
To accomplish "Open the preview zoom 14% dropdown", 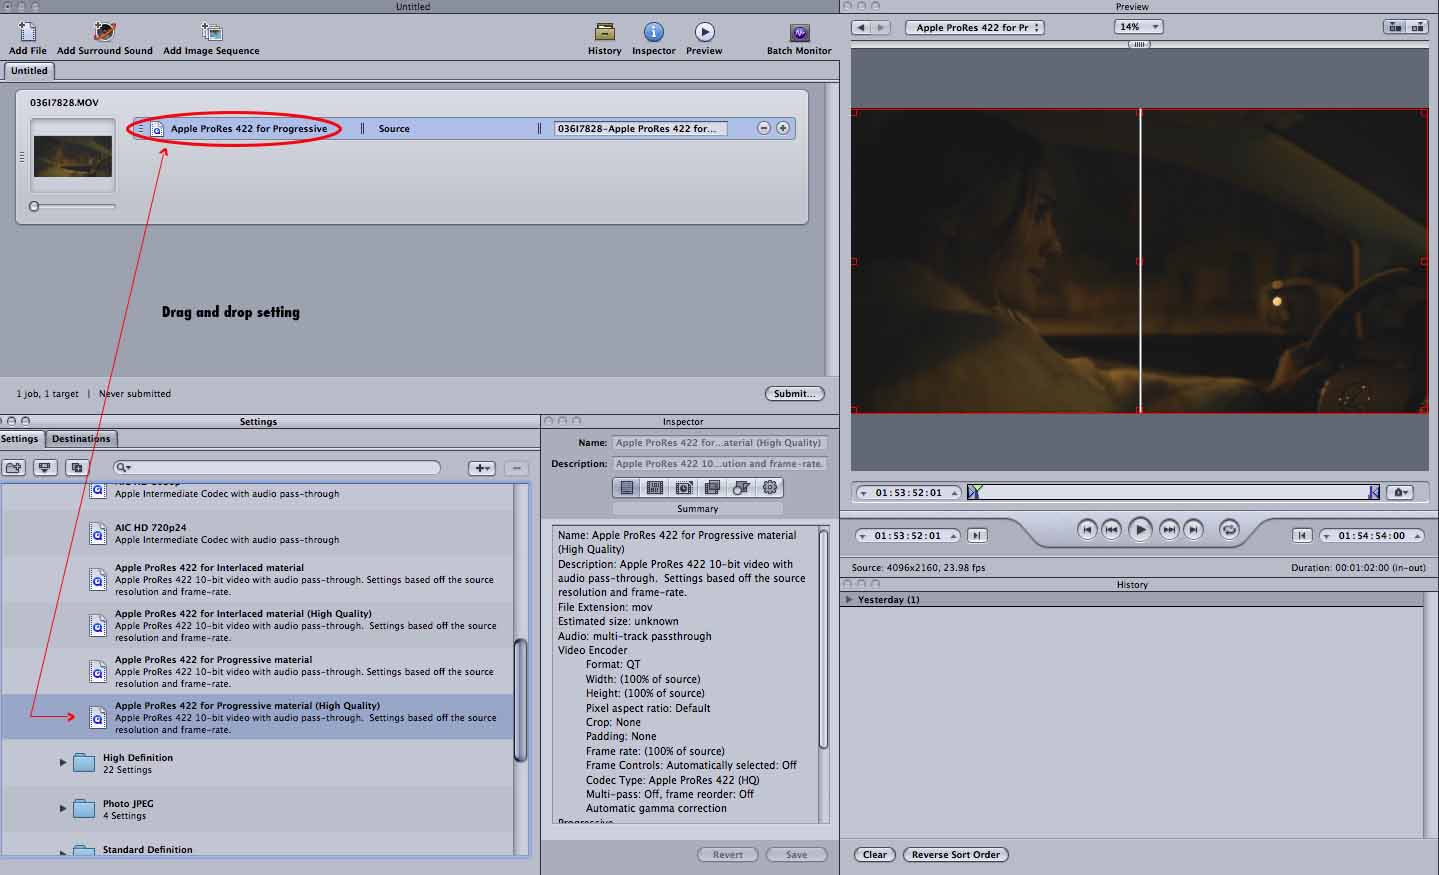I will (x=1138, y=27).
